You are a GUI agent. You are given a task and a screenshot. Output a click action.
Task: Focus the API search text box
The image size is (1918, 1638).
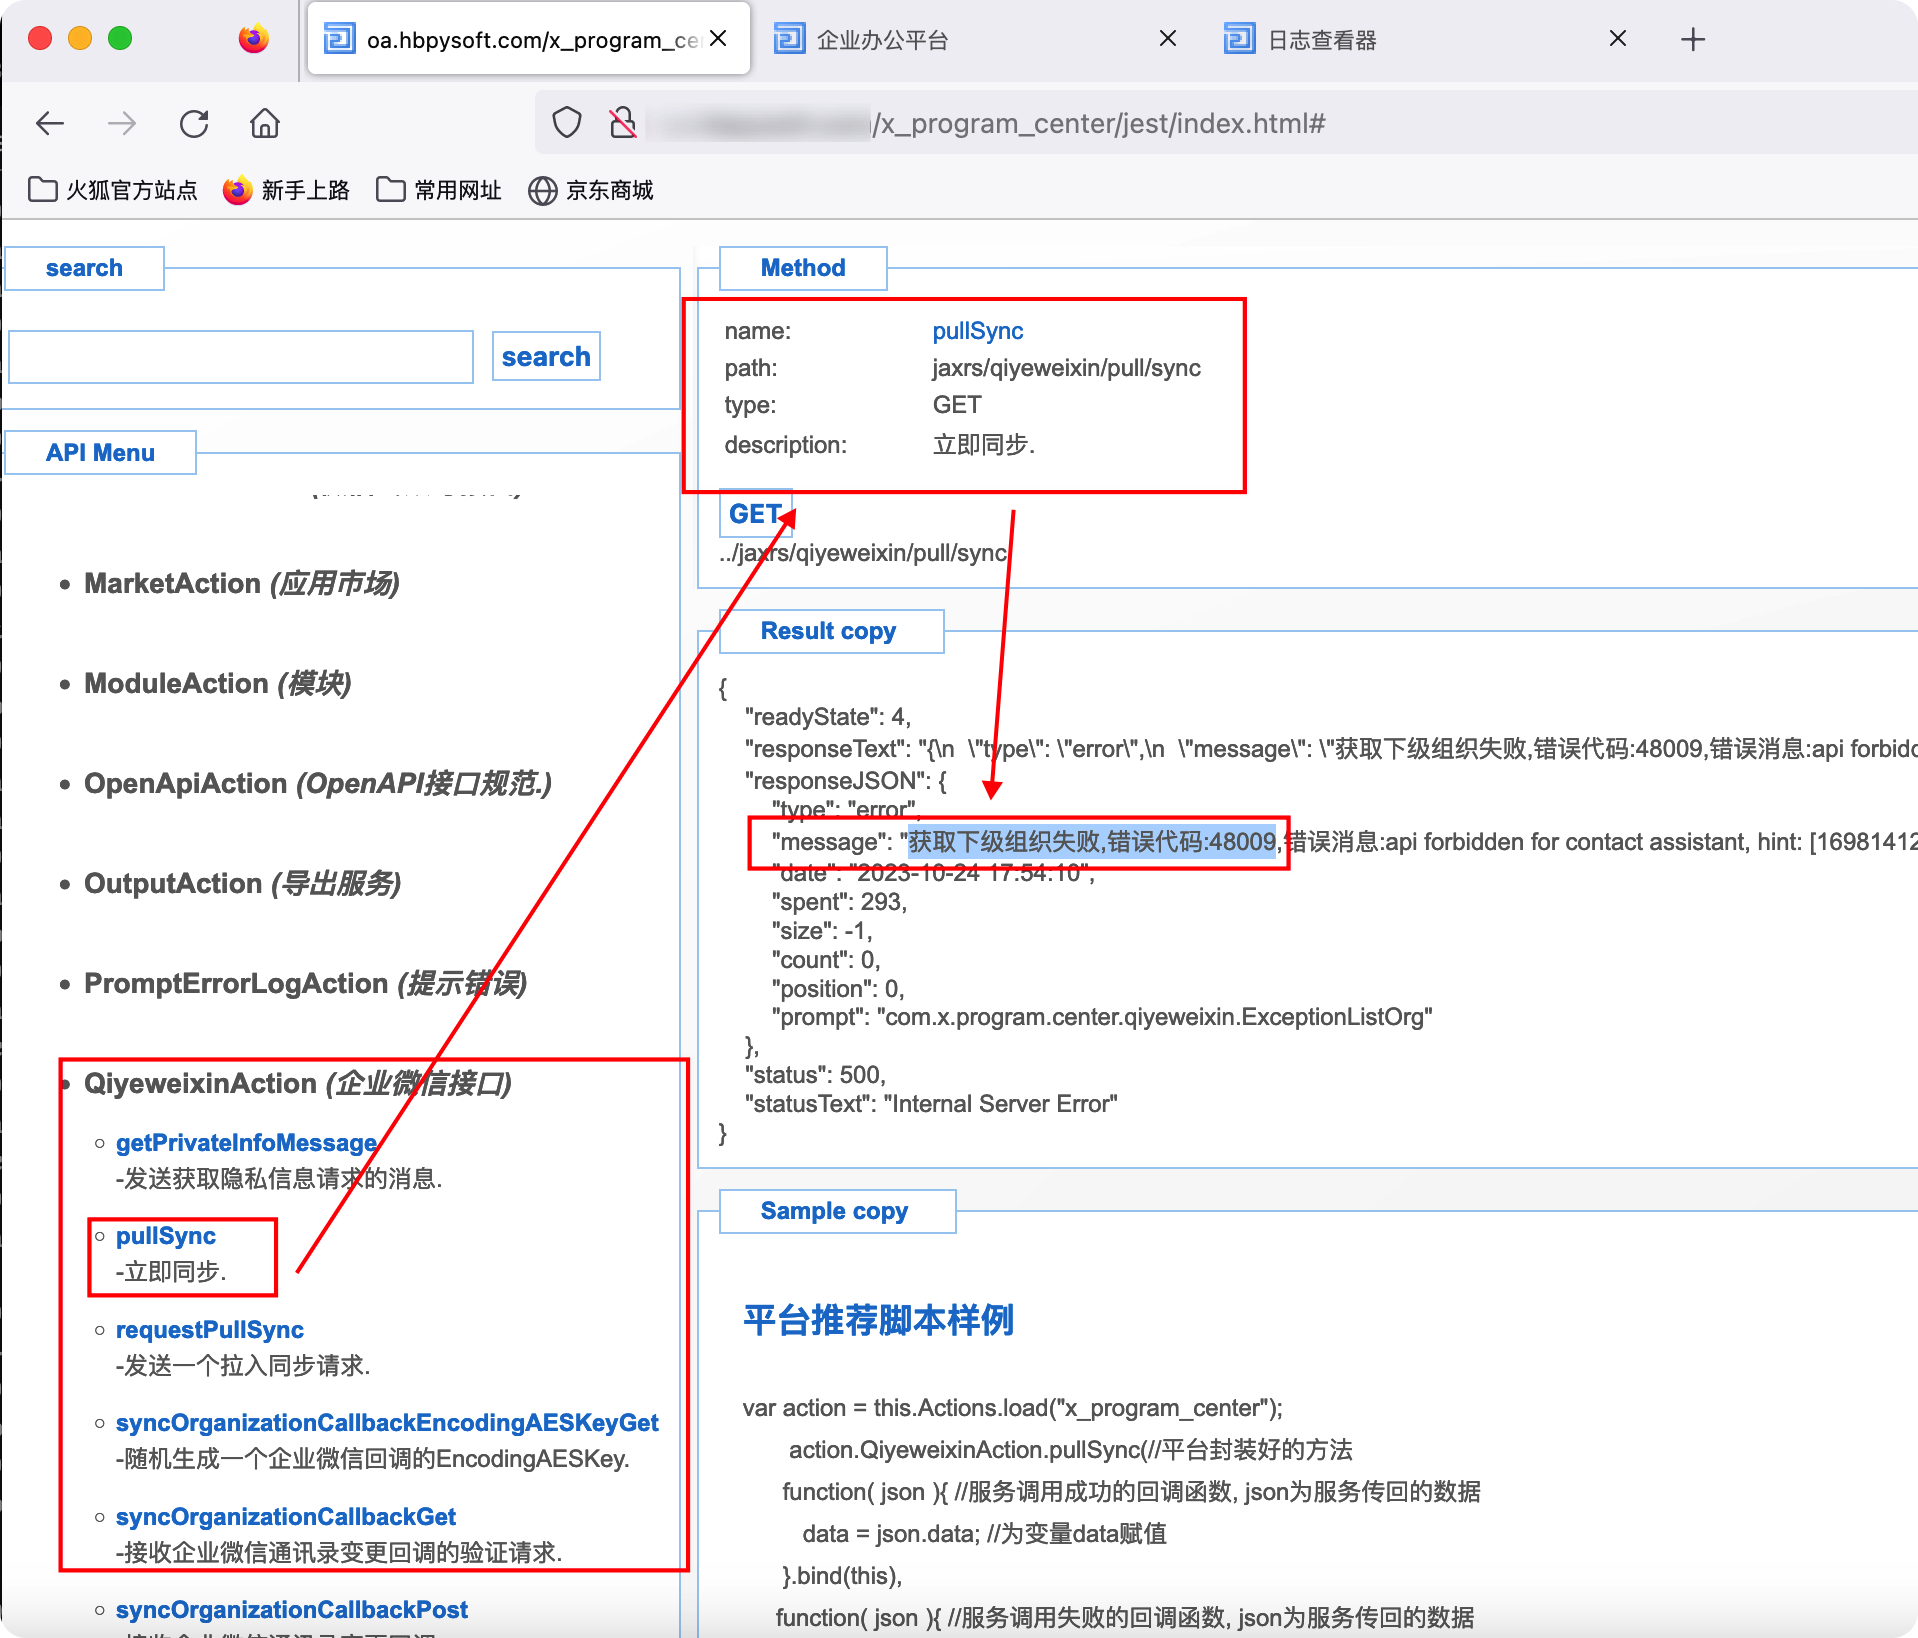pos(241,357)
